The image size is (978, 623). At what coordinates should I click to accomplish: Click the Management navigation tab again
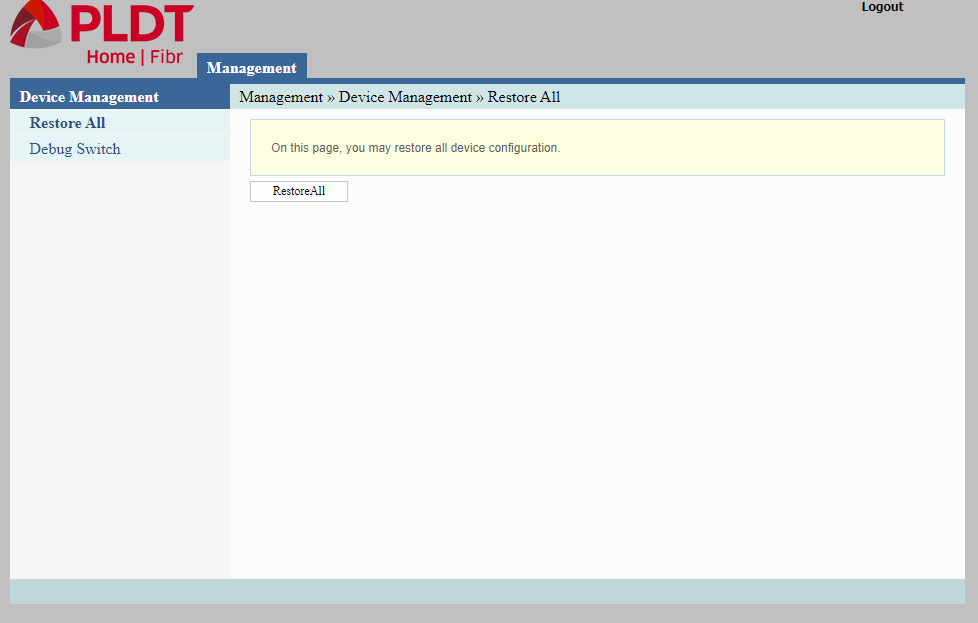tap(251, 67)
